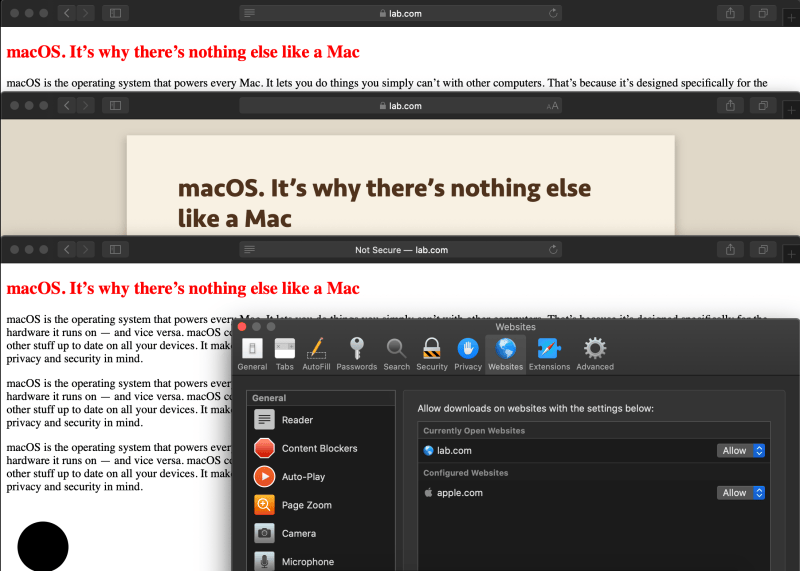800x571 pixels.
Task: Share the page from the Not Secure window
Action: [x=730, y=250]
